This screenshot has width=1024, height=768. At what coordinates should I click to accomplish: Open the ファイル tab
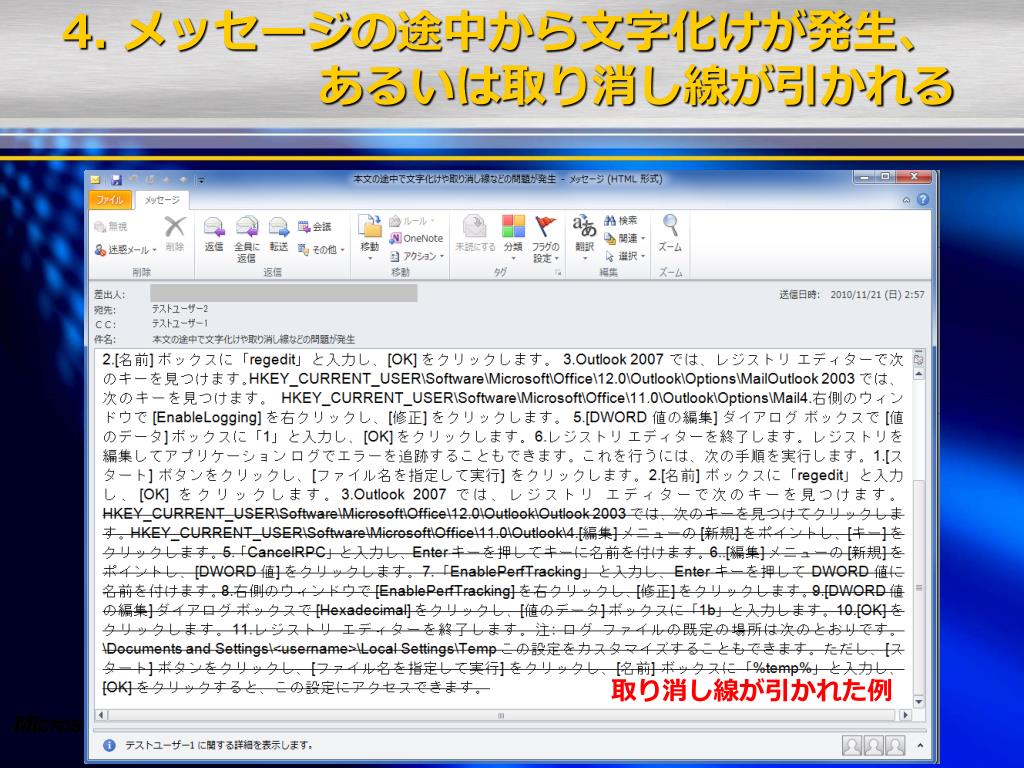(x=110, y=199)
